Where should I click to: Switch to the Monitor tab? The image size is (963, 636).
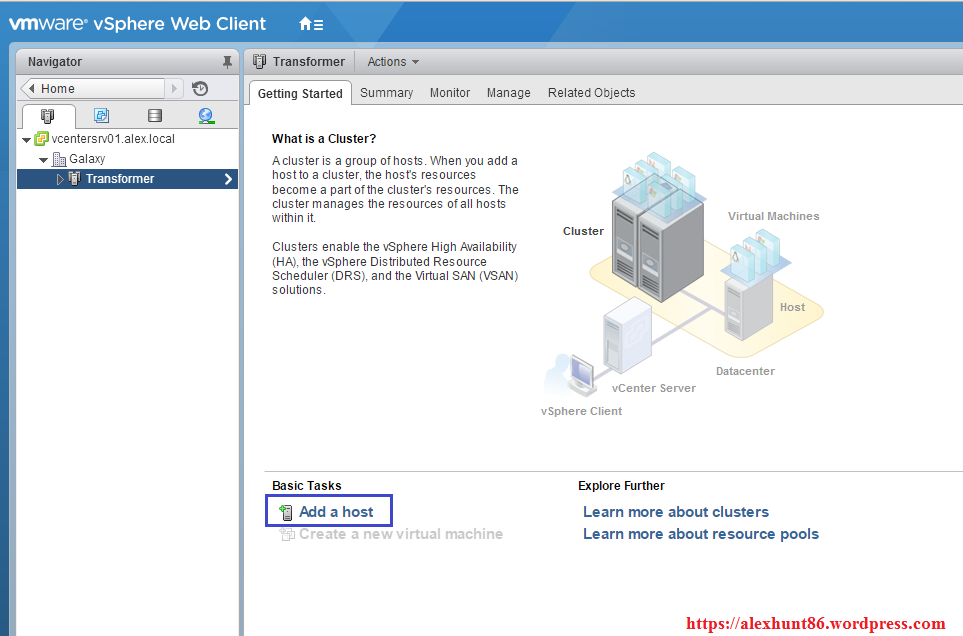click(450, 93)
